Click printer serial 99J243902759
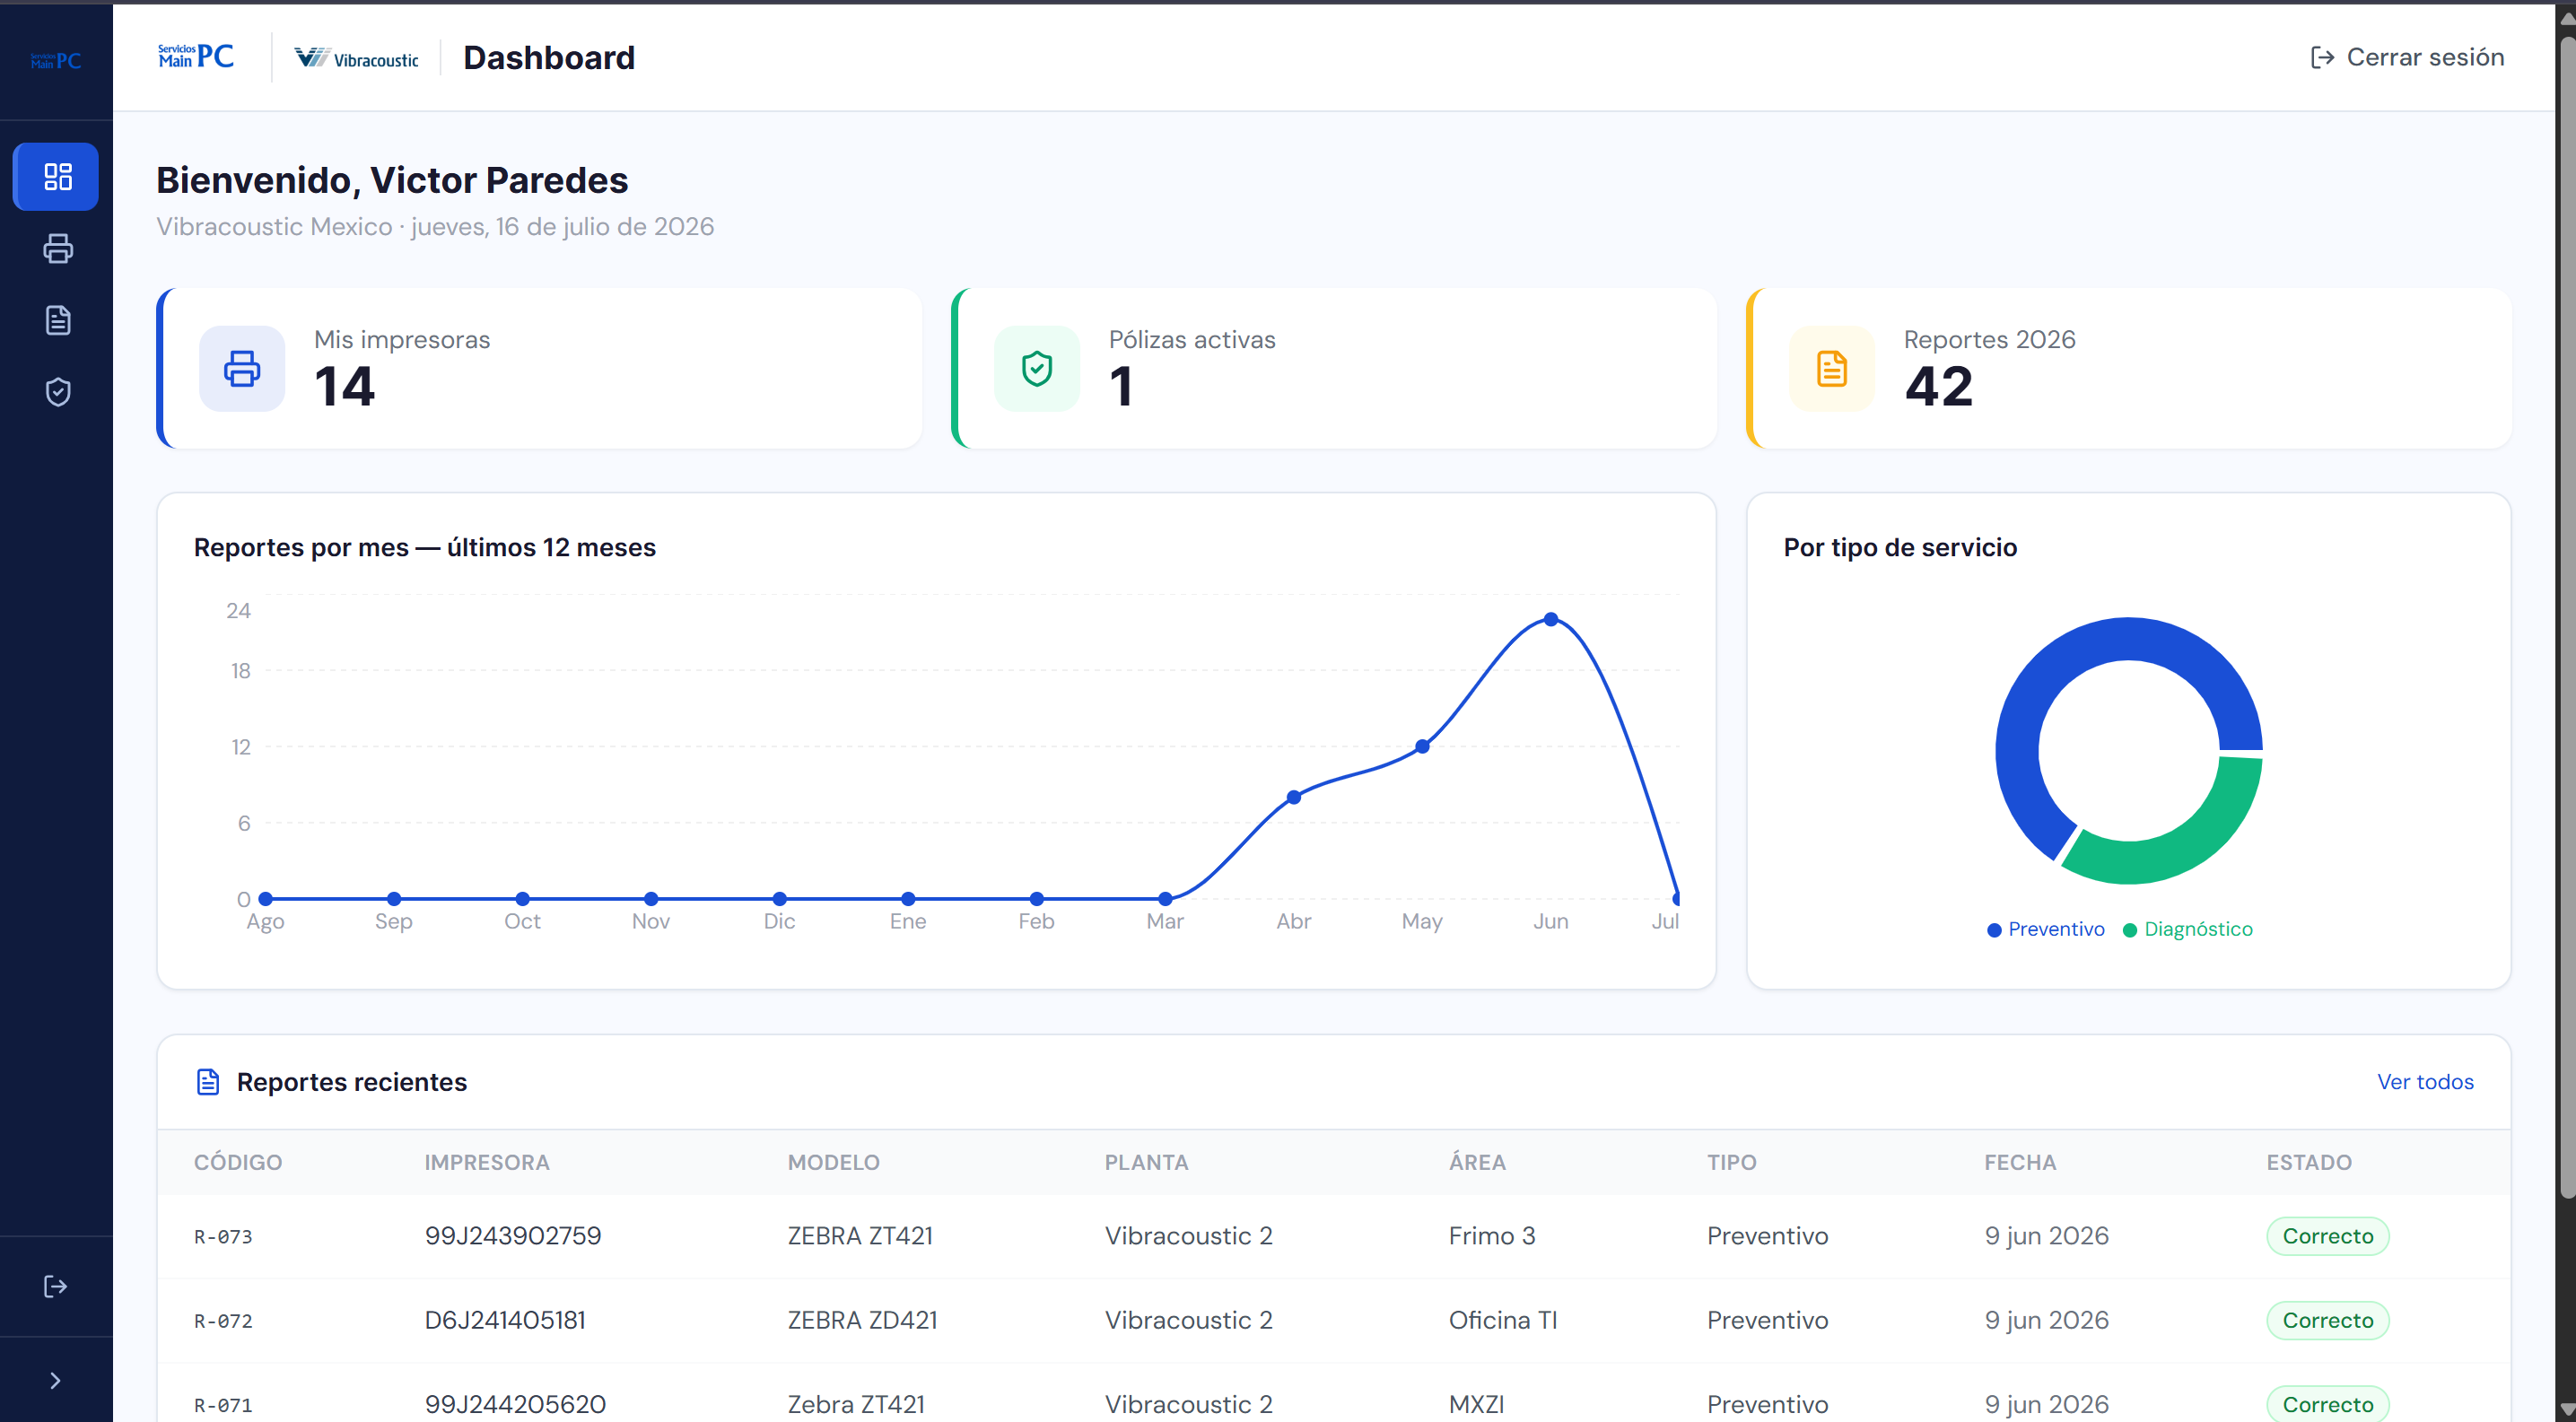The width and height of the screenshot is (2576, 1422). 513,1236
